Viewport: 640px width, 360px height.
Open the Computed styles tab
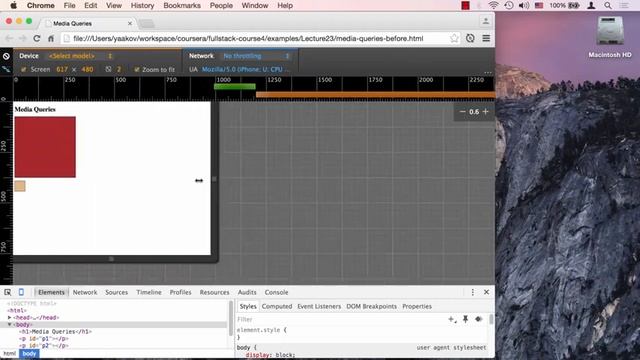pos(277,307)
